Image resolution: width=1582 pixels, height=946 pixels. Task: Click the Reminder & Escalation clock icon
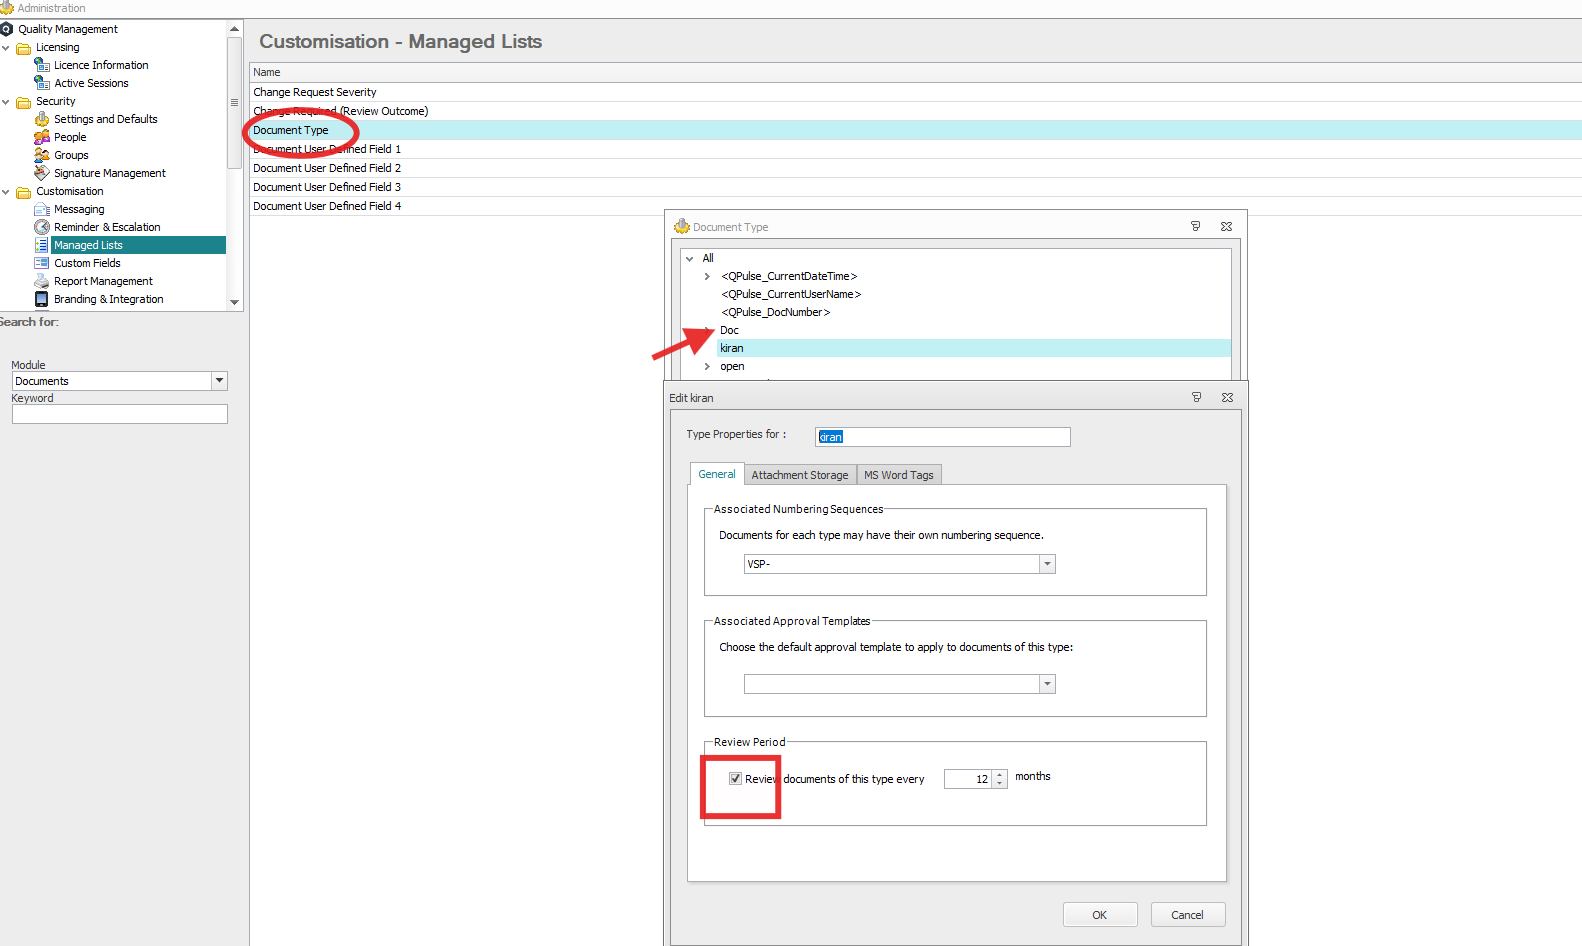click(42, 227)
